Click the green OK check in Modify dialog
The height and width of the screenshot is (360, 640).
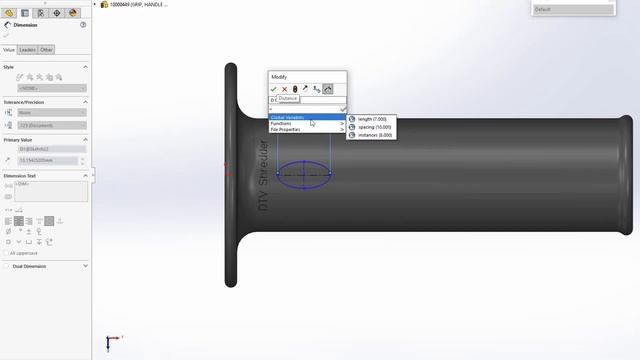(273, 89)
